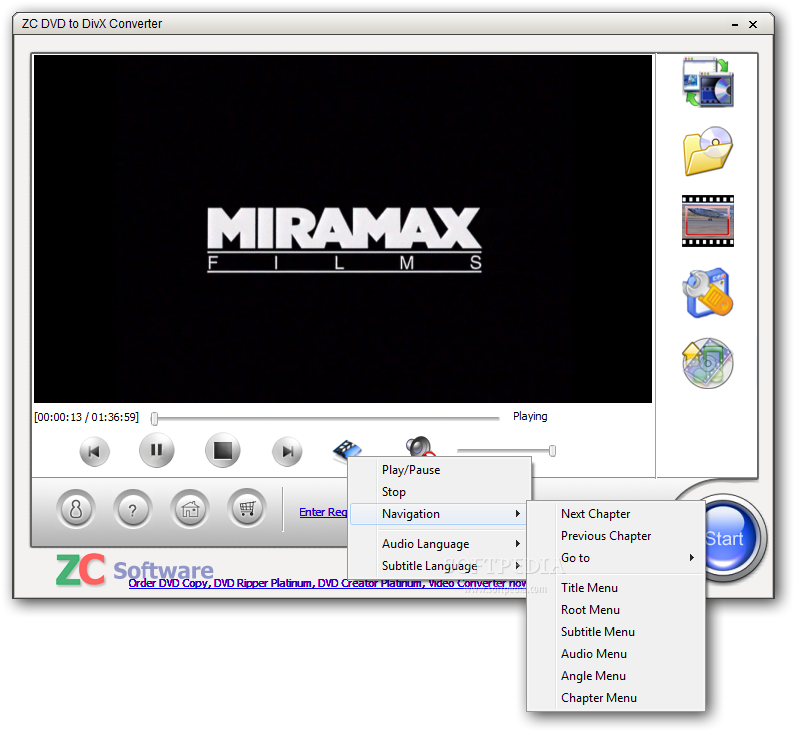Open settings via wrench and tag icon

click(x=708, y=293)
